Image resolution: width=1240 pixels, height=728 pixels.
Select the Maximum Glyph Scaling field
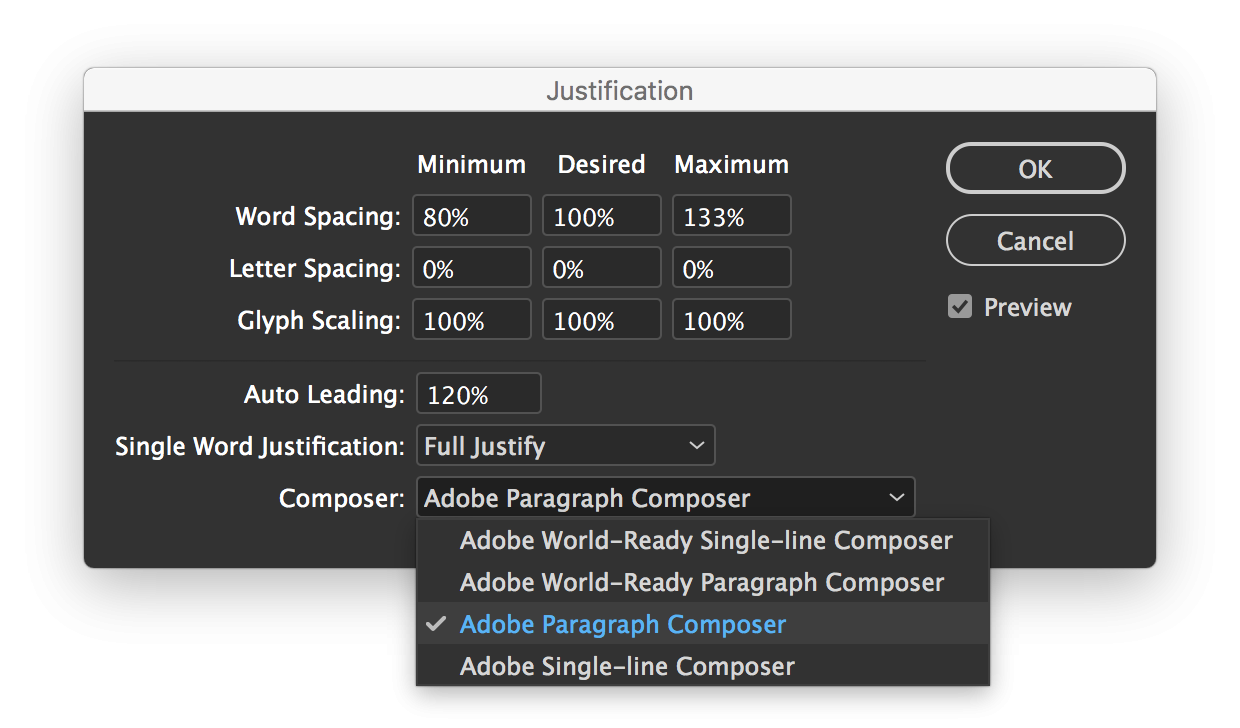tap(731, 319)
